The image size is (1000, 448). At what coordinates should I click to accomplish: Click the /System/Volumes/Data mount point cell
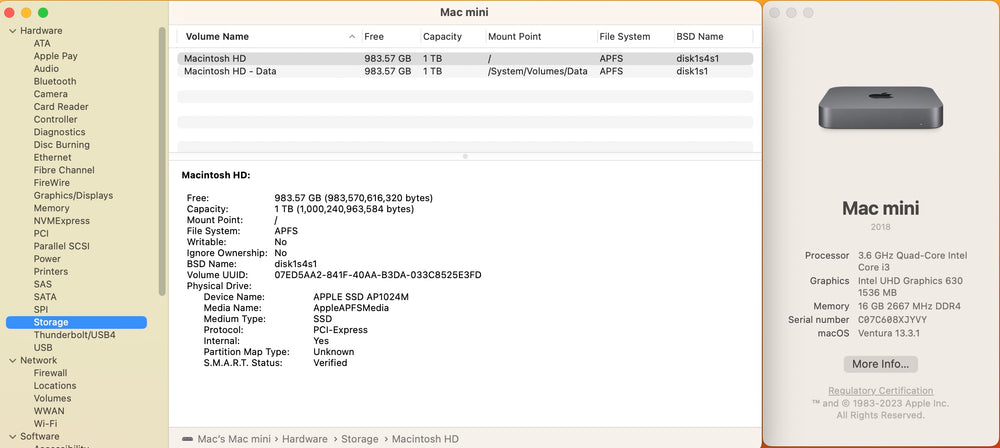point(538,71)
